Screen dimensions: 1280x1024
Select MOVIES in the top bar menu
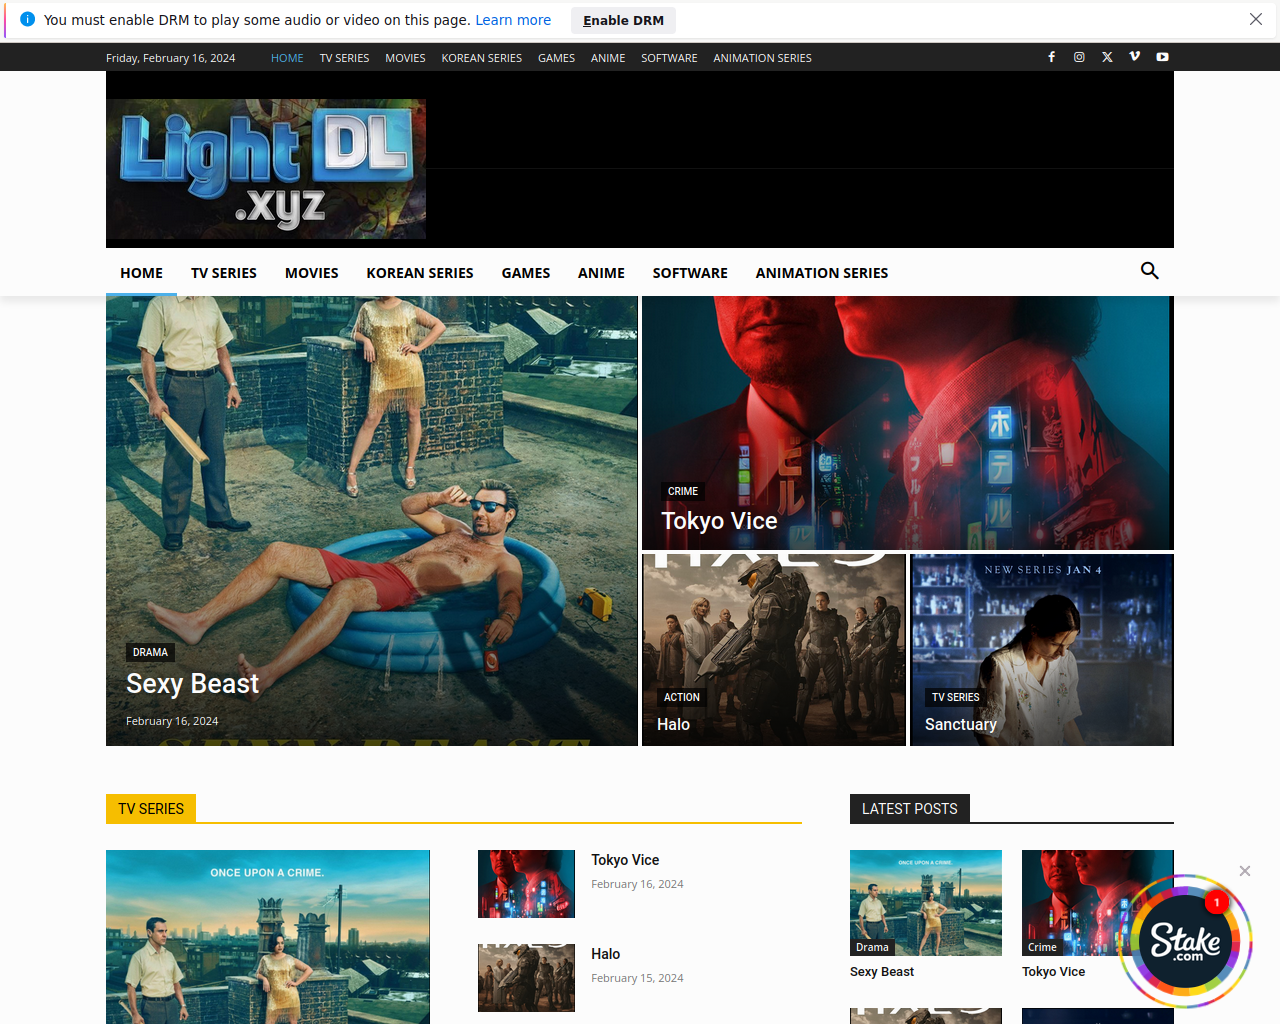coord(405,58)
